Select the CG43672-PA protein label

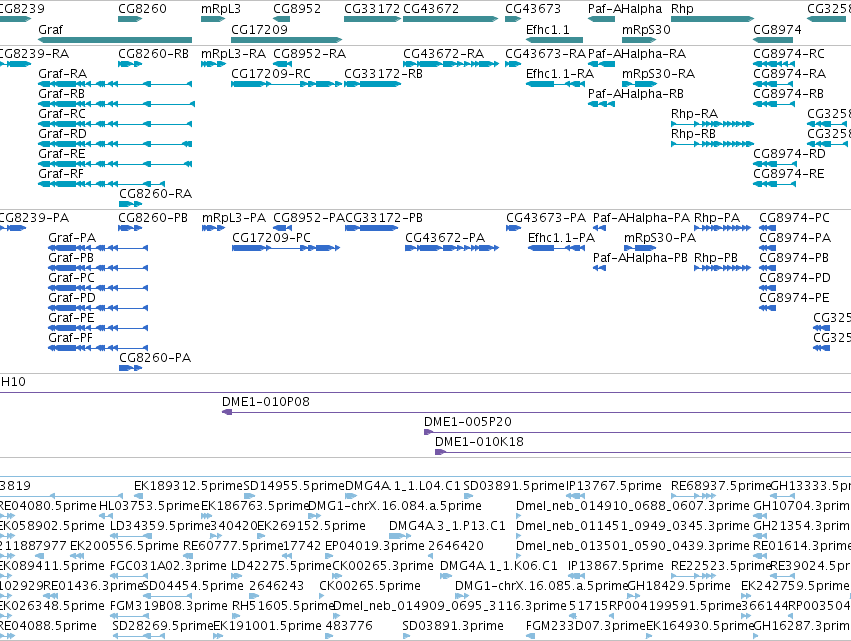[444, 238]
